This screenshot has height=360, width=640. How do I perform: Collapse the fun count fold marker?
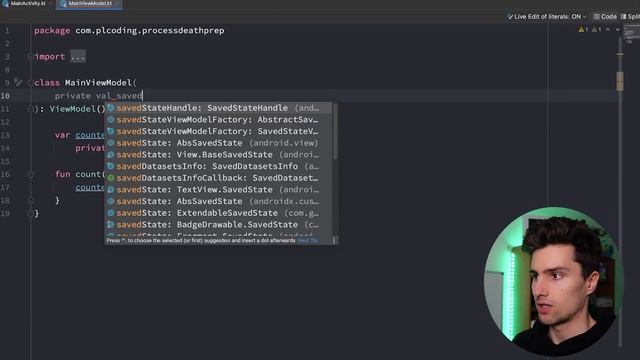tap(31, 174)
